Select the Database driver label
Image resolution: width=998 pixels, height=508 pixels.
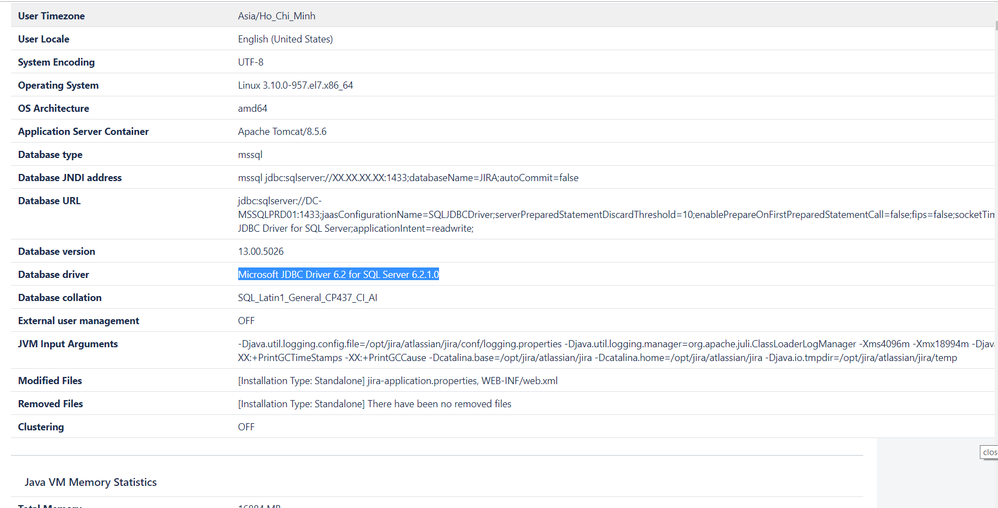[x=53, y=274]
